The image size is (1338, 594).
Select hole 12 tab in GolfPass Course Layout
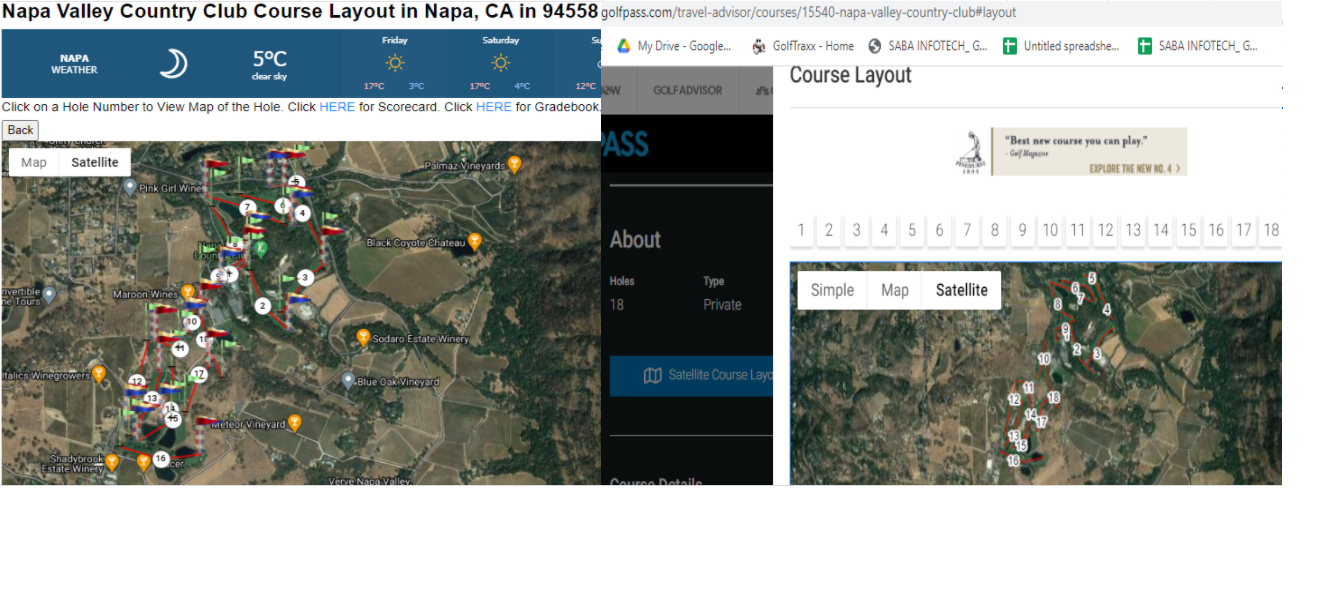pyautogui.click(x=1105, y=230)
